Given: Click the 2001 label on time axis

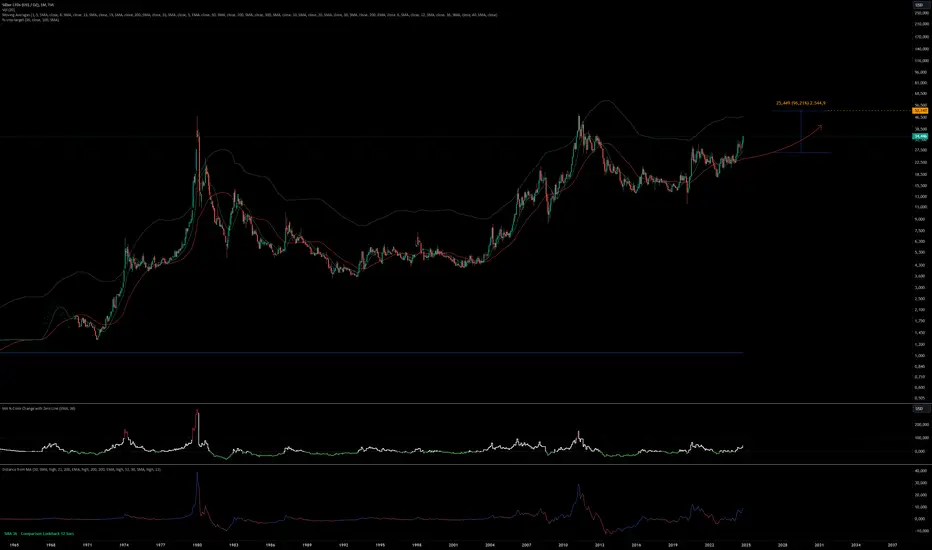Looking at the screenshot, I should coord(454,545).
